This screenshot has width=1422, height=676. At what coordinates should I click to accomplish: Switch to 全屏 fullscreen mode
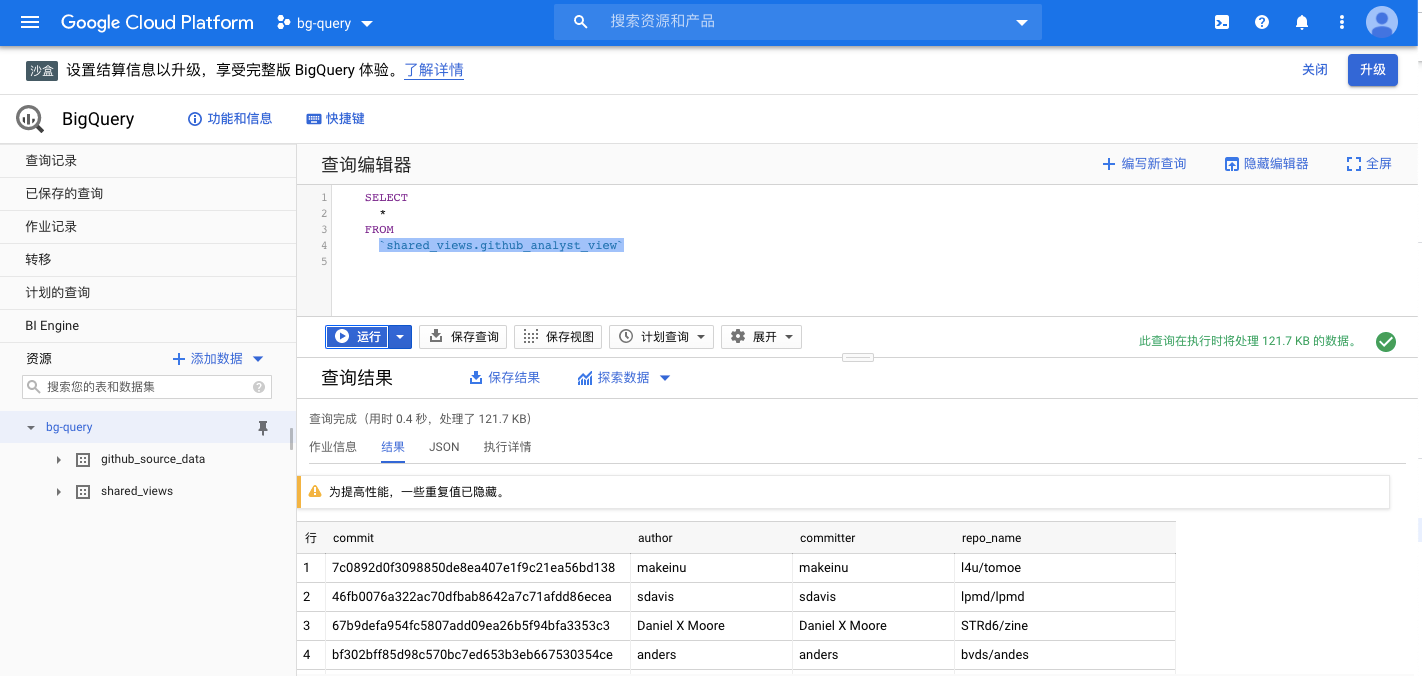click(1369, 164)
